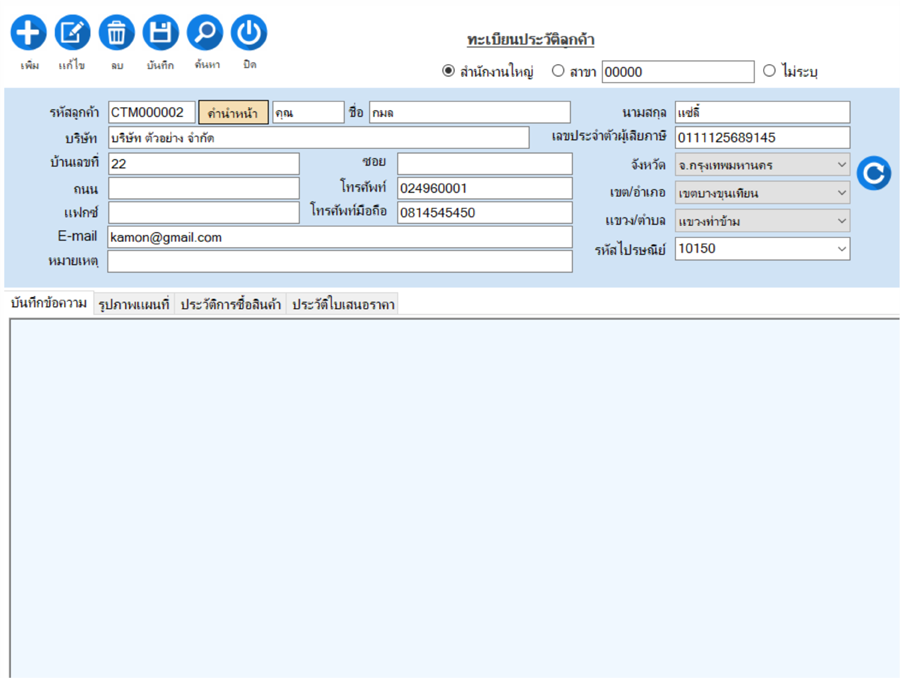This screenshot has width=900, height=678.
Task: Switch to the ประวัติใบเสนอราคา tab
Action: coord(342,305)
